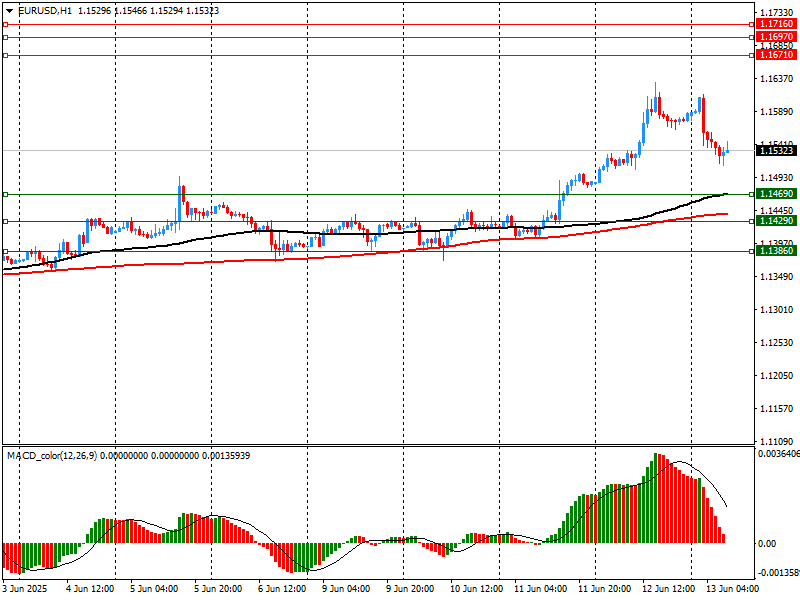Click the tallest green MACD histogram bar

[656, 498]
